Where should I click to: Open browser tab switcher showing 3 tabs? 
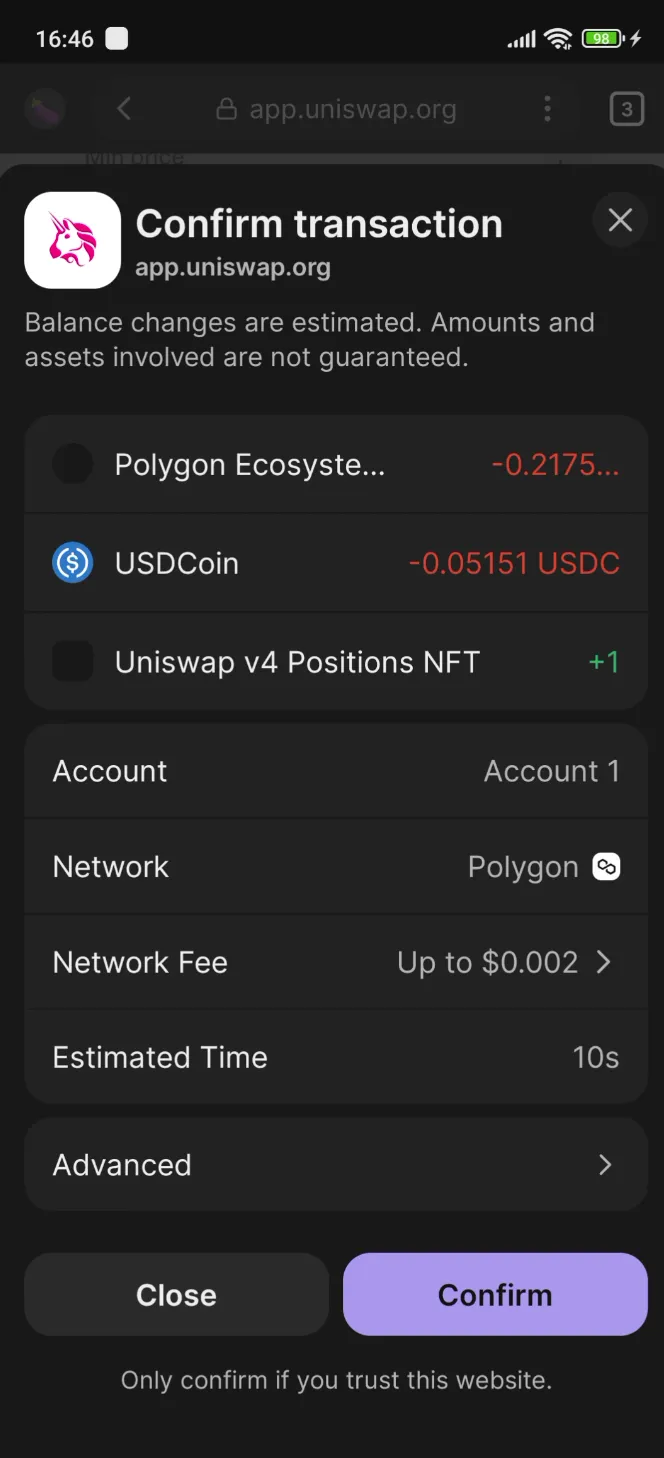point(626,109)
